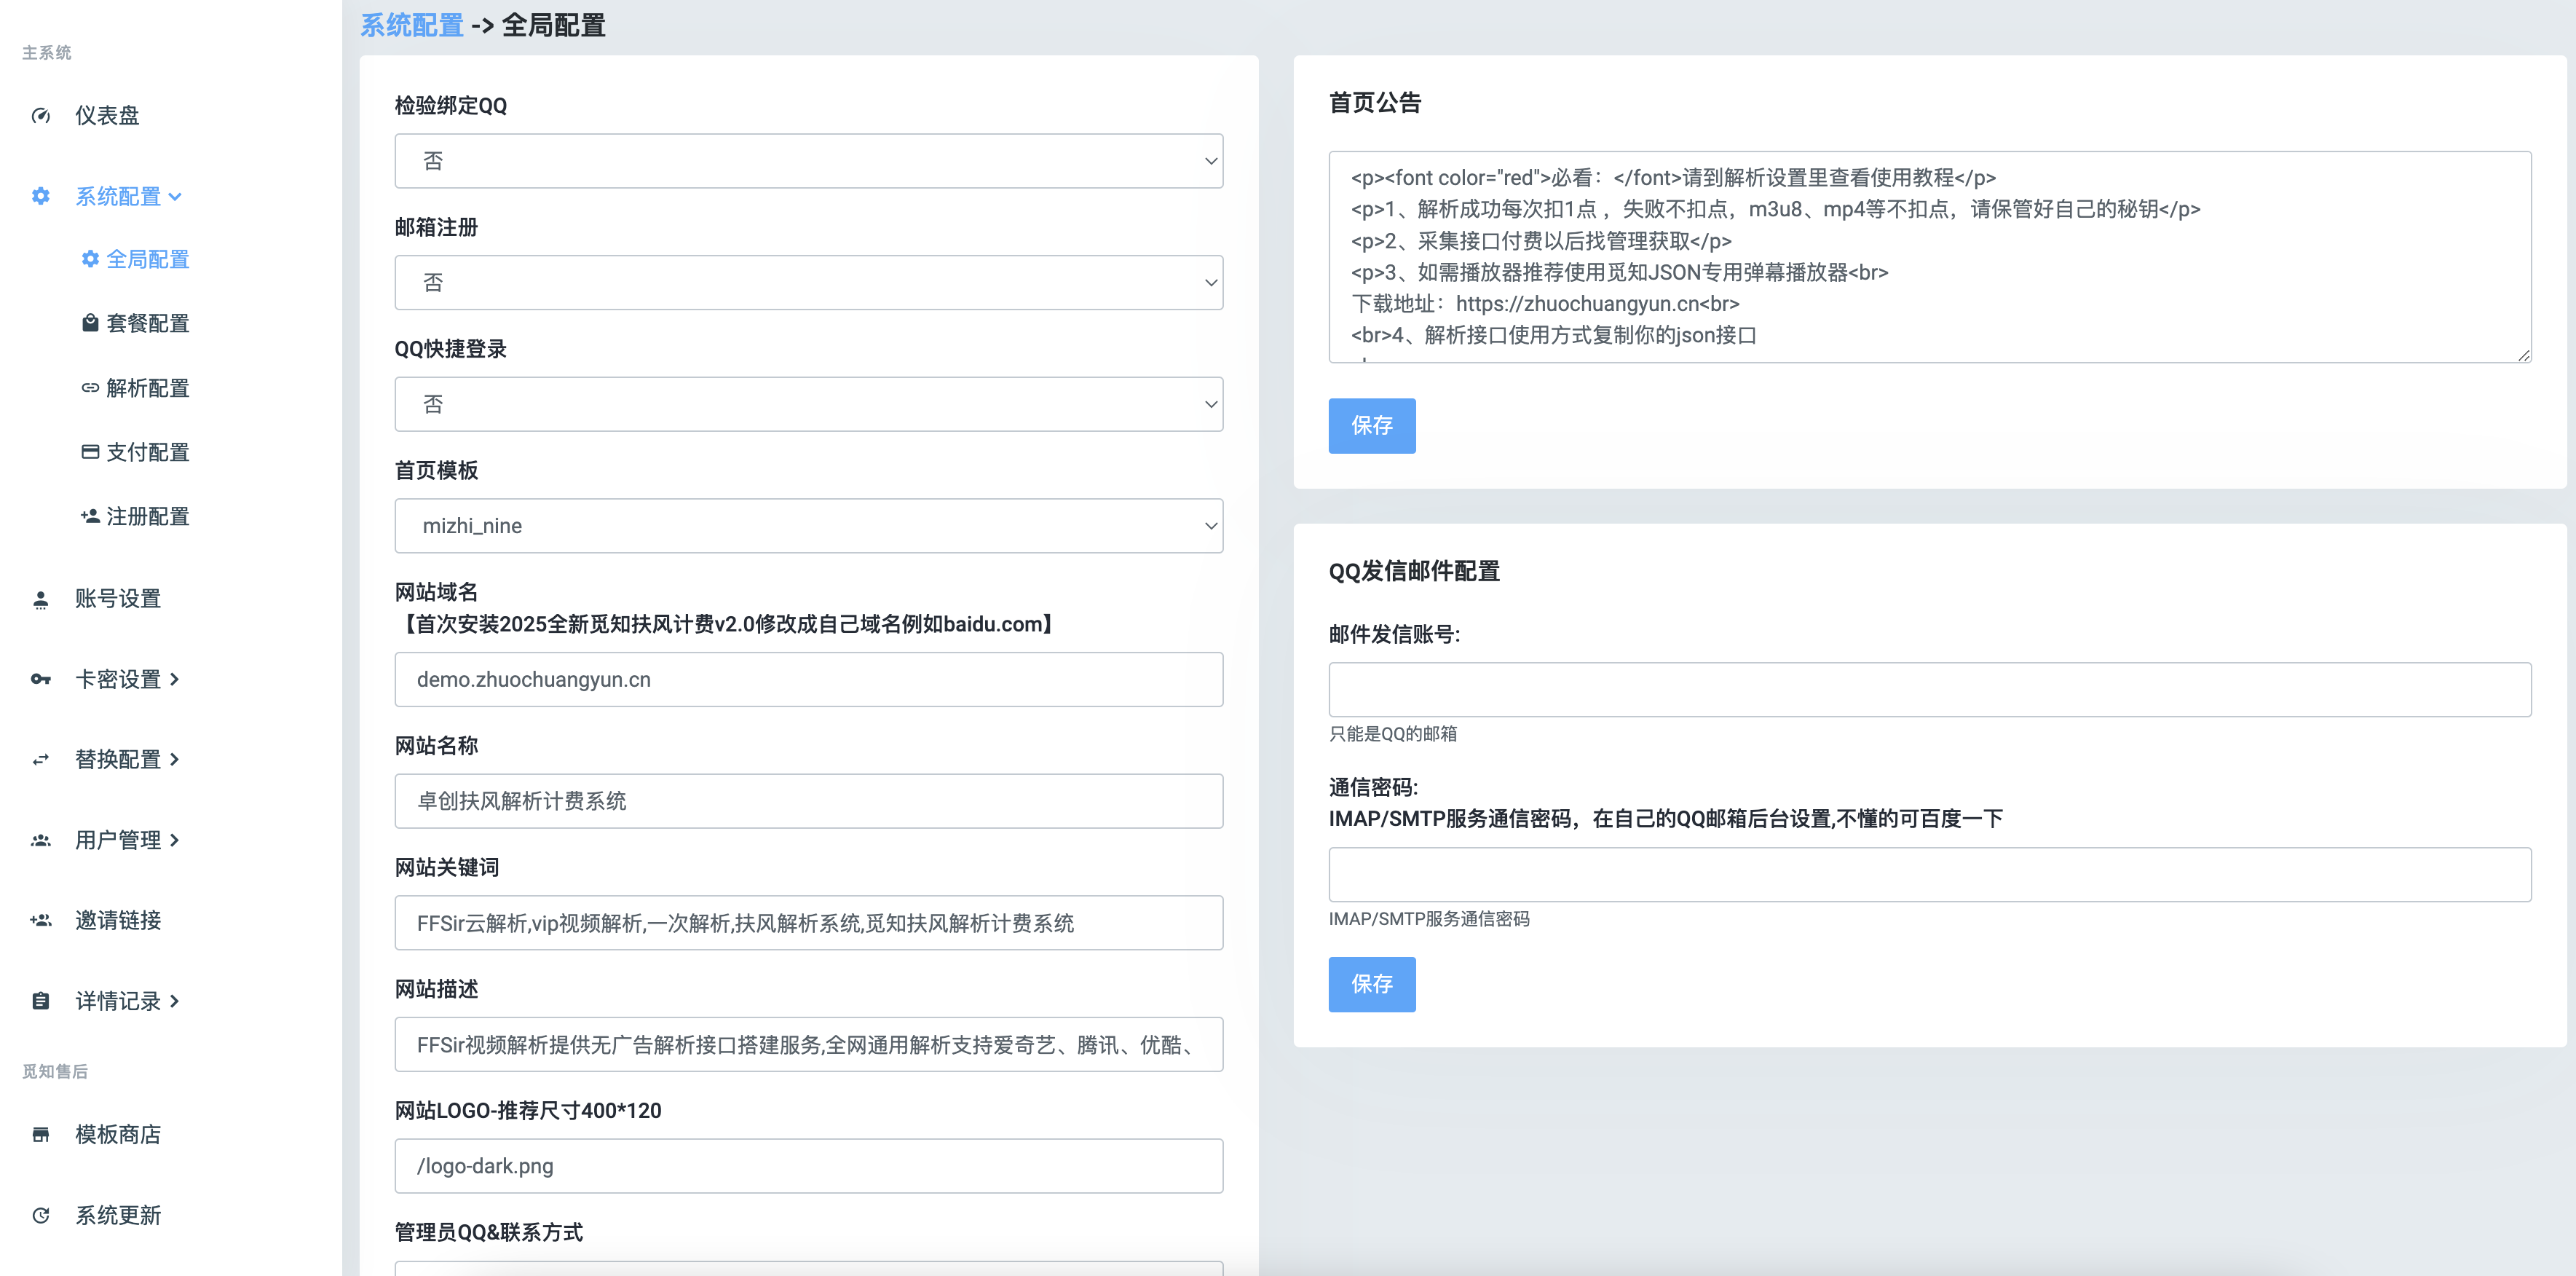Viewport: 2576px width, 1276px height.
Task: Click inside the 首页公告 textarea
Action: coord(1929,257)
